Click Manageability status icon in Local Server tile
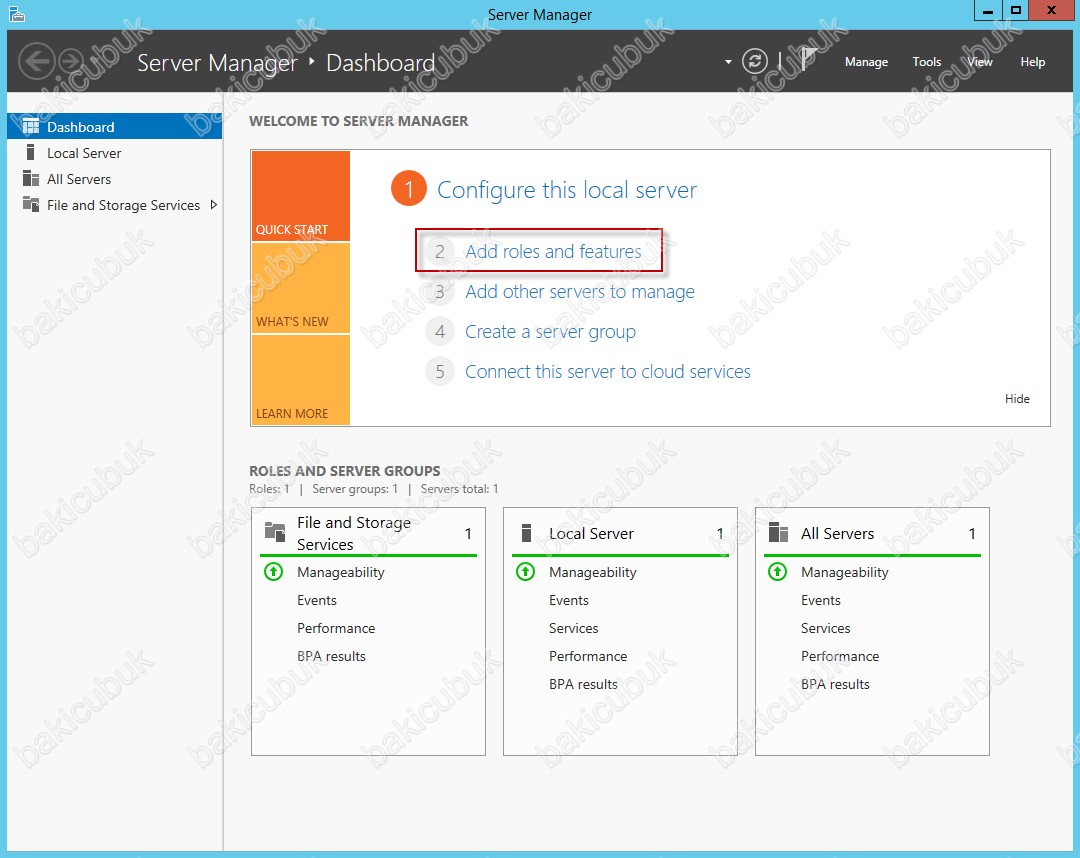 point(526,572)
